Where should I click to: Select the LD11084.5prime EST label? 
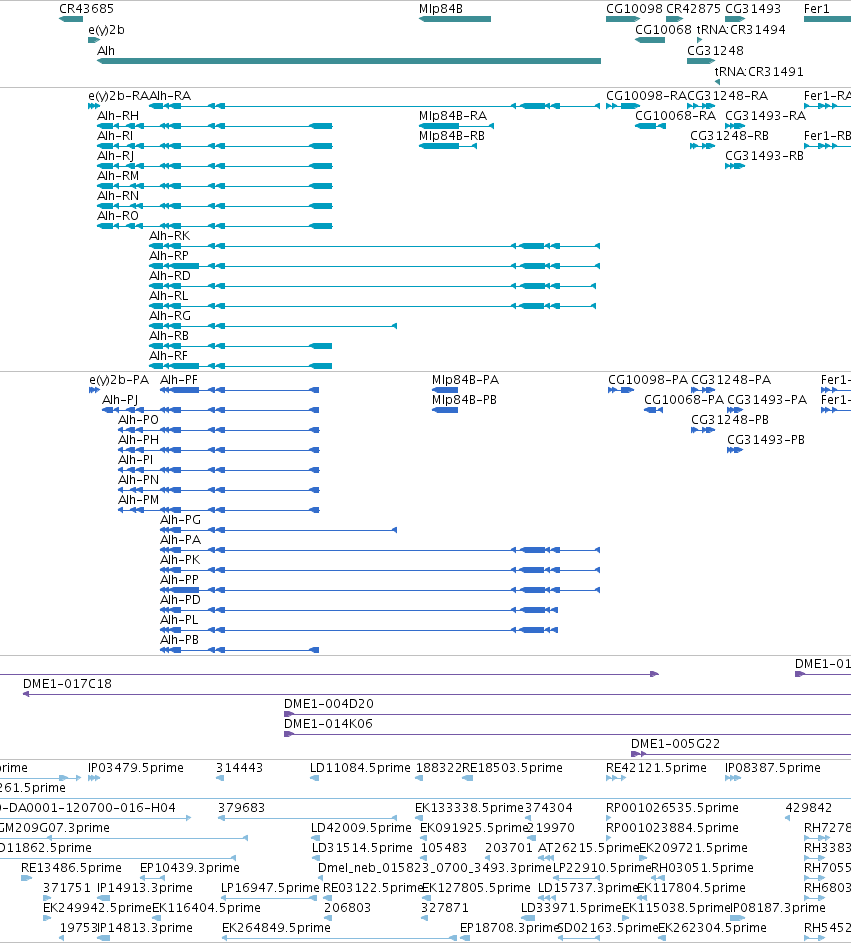point(360,768)
